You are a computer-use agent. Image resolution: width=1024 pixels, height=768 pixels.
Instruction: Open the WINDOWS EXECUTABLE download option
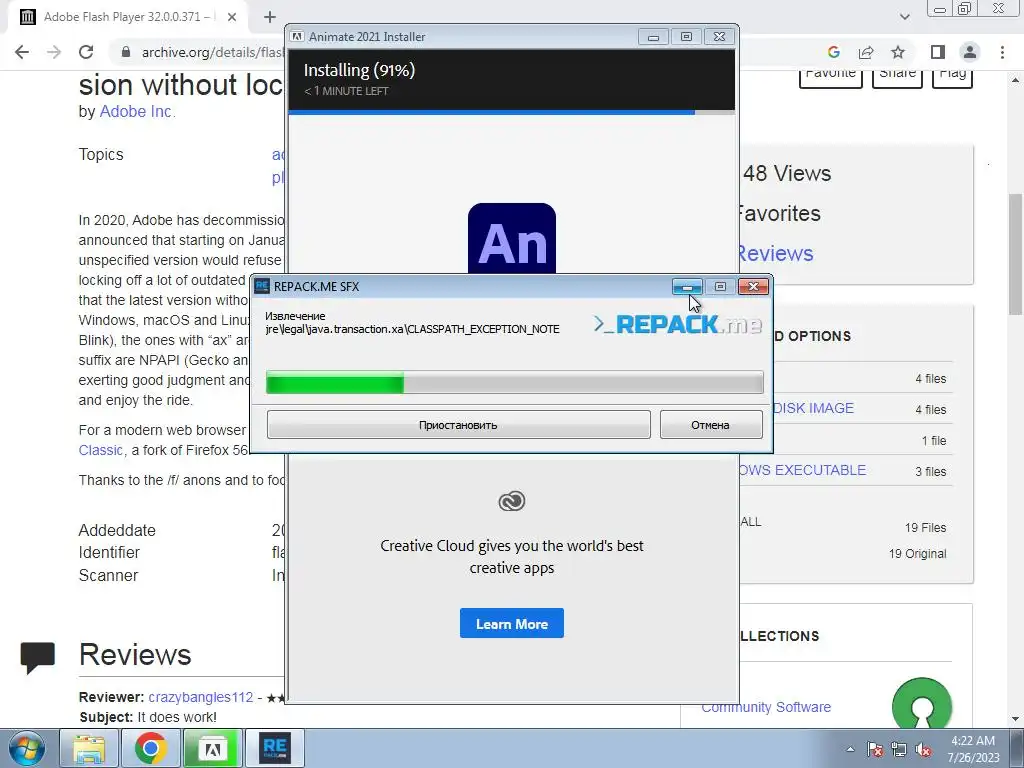tap(803, 470)
